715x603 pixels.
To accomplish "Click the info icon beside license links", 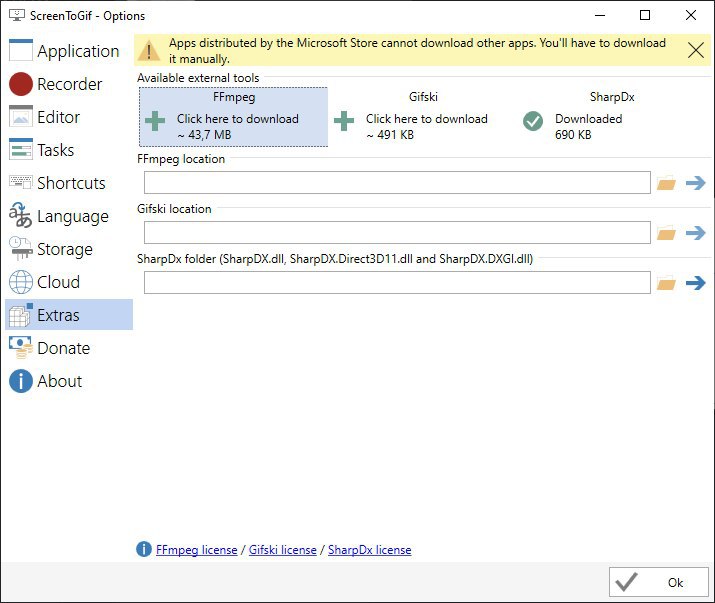I will pyautogui.click(x=144, y=549).
